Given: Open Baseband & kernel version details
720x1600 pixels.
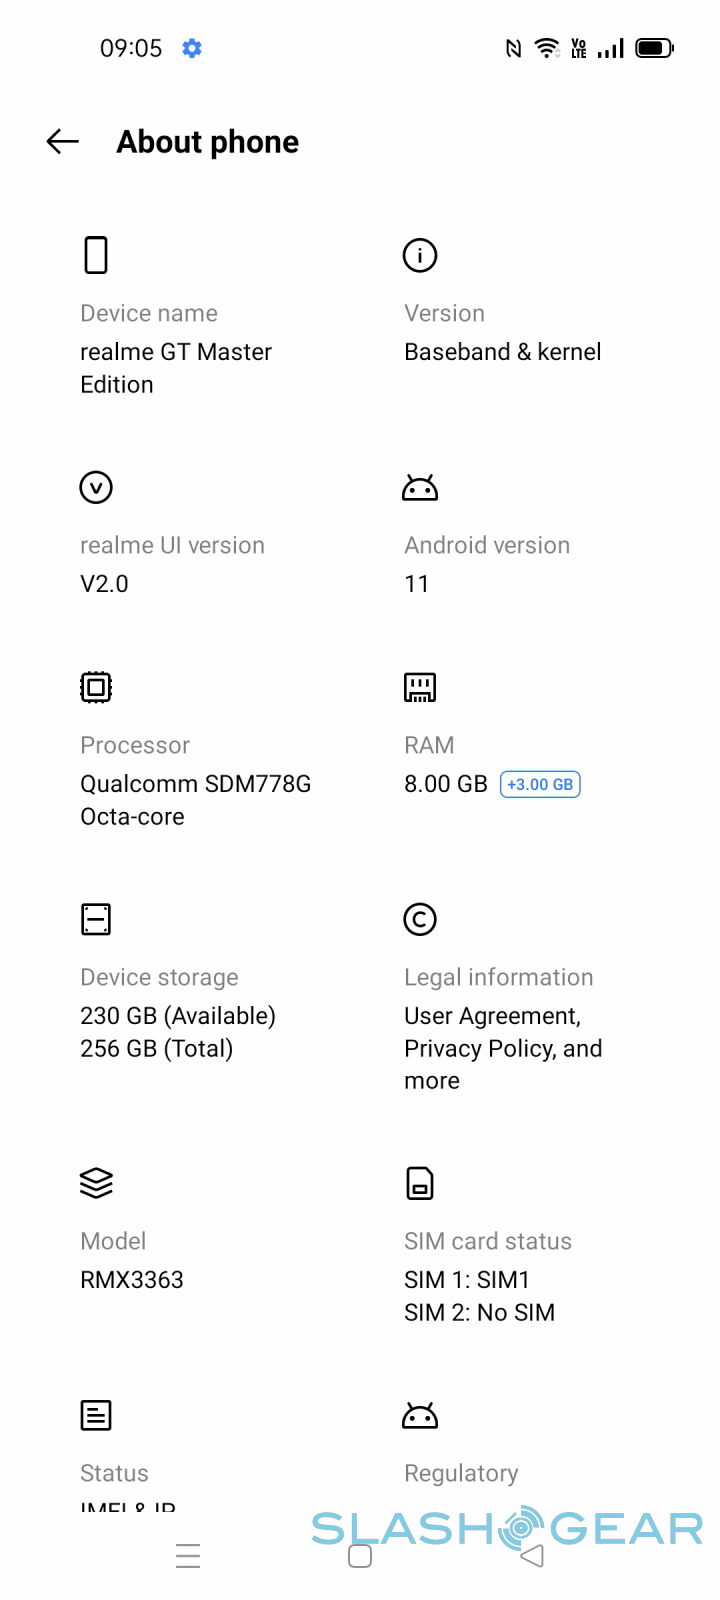Looking at the screenshot, I should (x=502, y=352).
